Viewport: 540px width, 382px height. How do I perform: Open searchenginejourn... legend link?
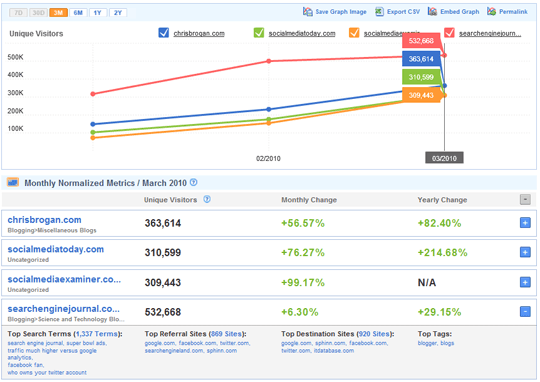(490, 33)
